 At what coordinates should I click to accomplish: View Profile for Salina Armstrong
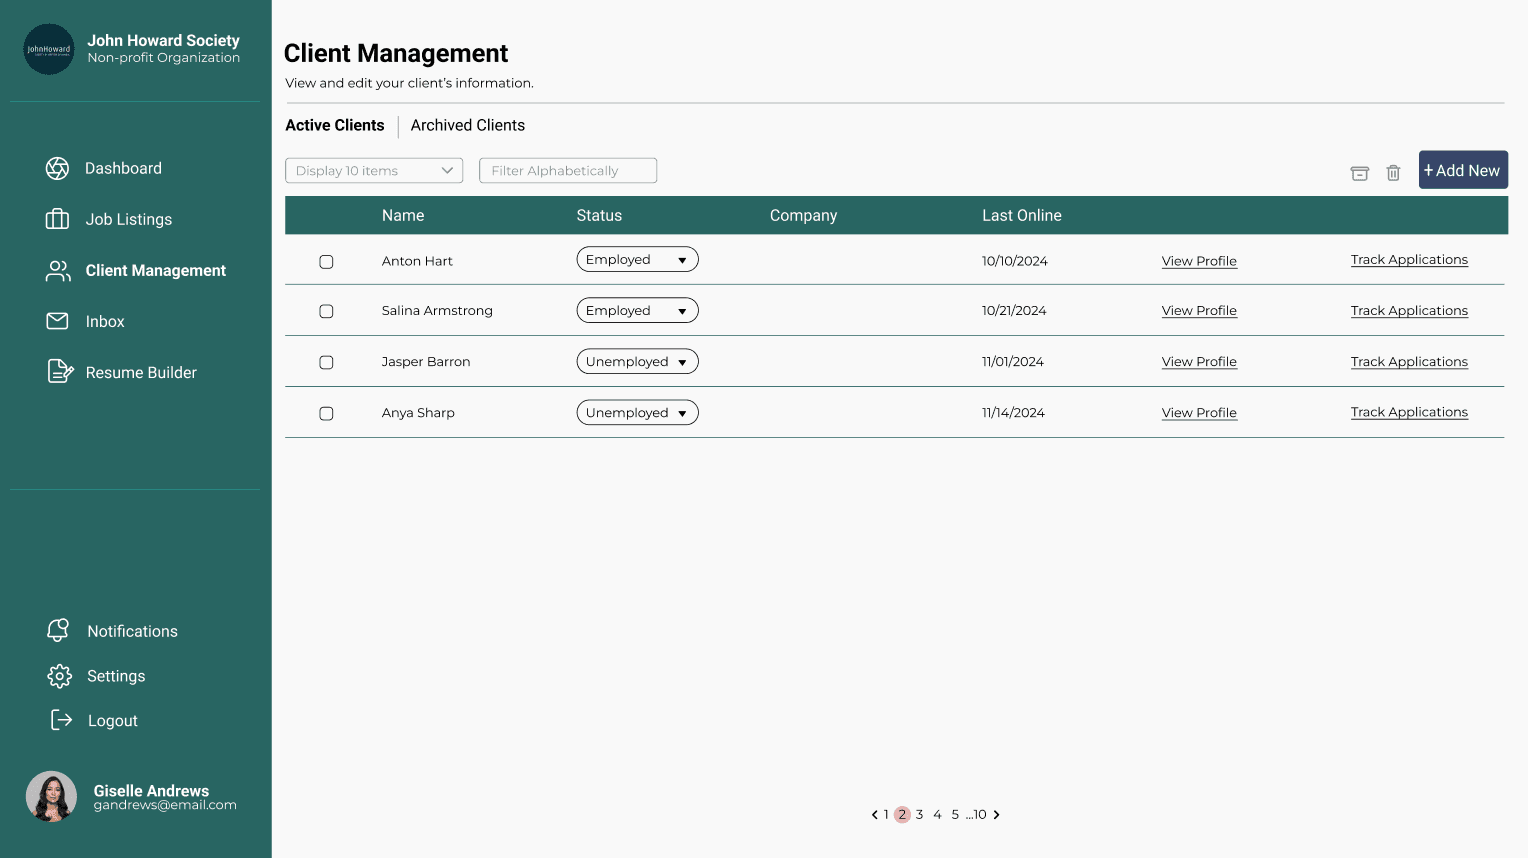pos(1199,311)
